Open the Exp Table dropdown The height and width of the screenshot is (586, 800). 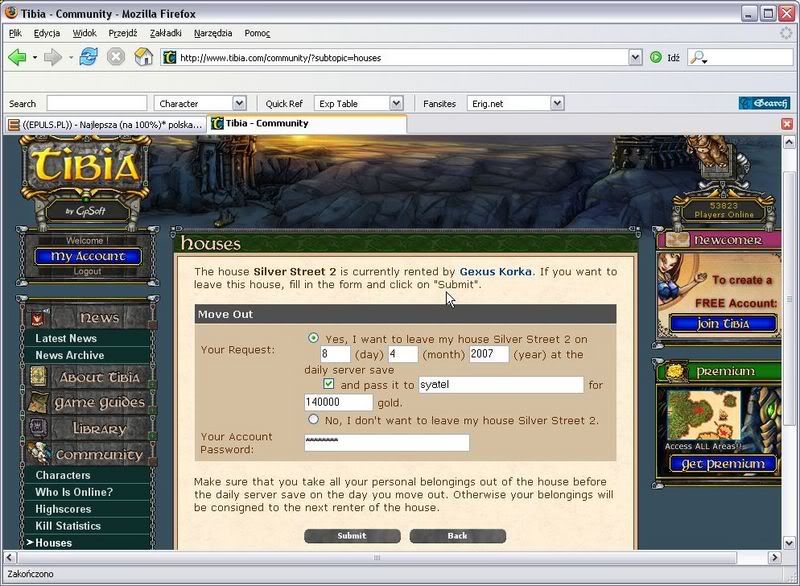(359, 104)
